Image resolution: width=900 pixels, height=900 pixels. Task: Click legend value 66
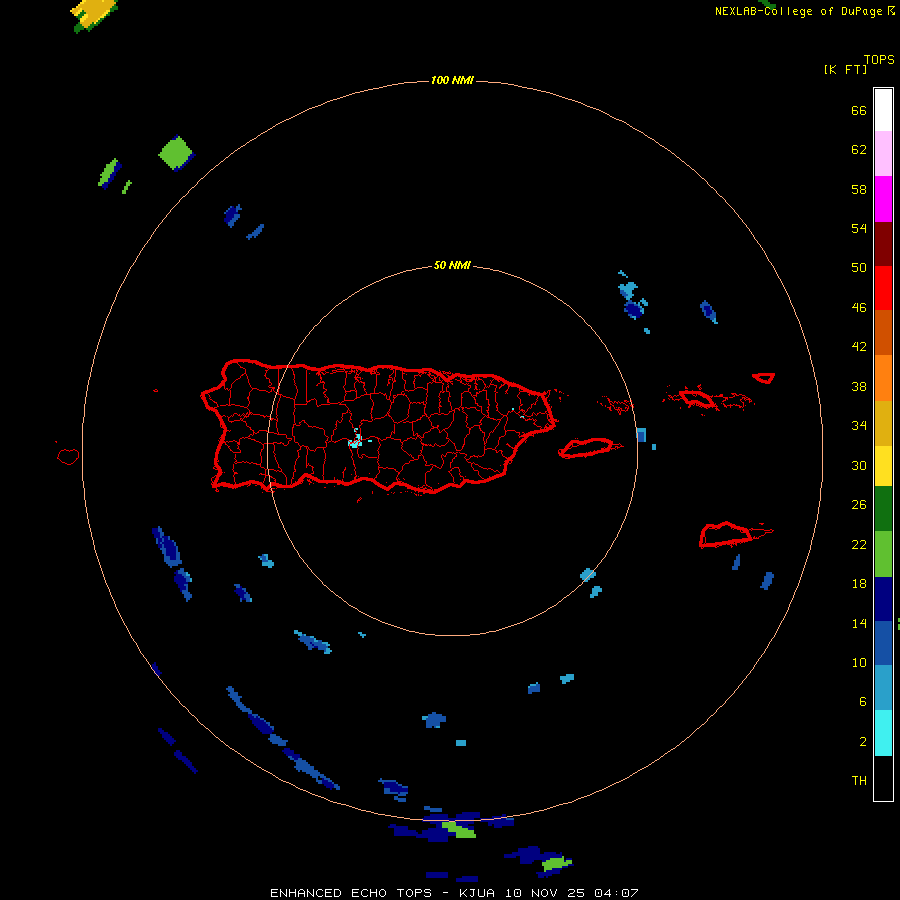859,110
